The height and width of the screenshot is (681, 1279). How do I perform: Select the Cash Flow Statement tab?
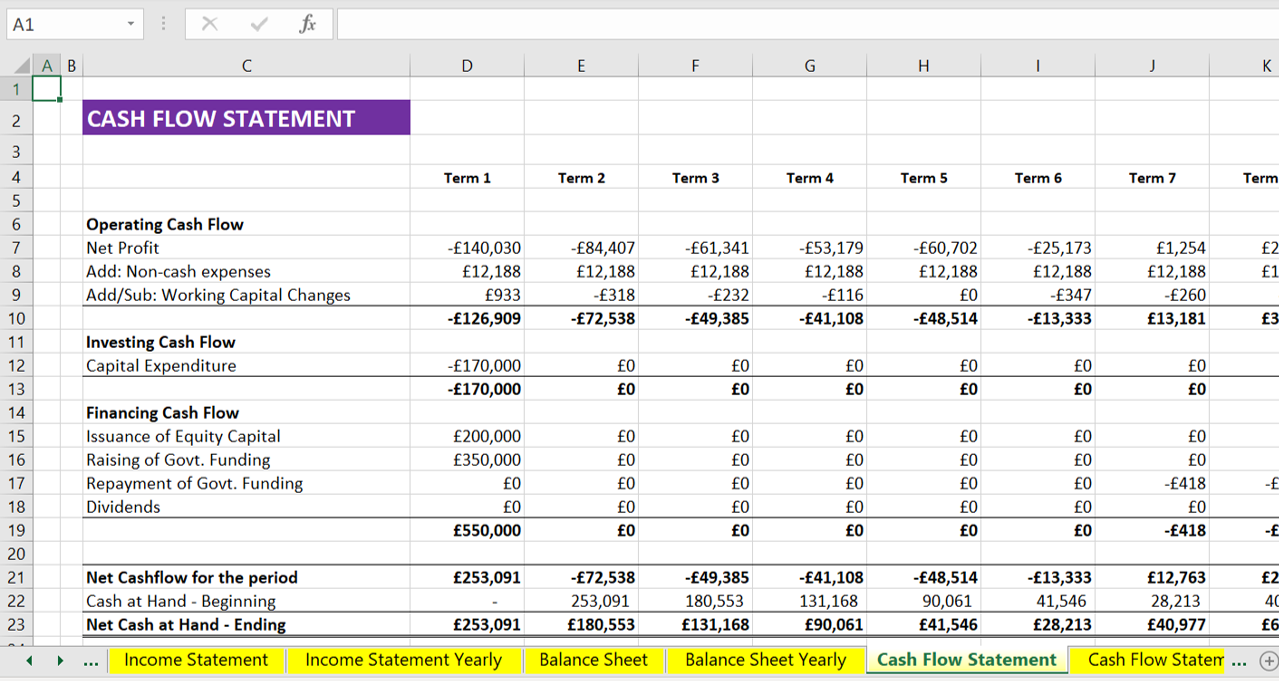(x=966, y=660)
